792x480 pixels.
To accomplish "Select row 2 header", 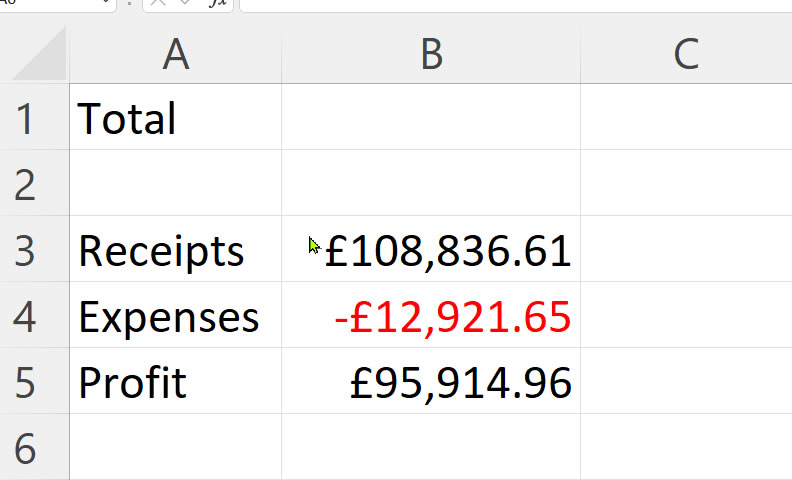I will (34, 183).
